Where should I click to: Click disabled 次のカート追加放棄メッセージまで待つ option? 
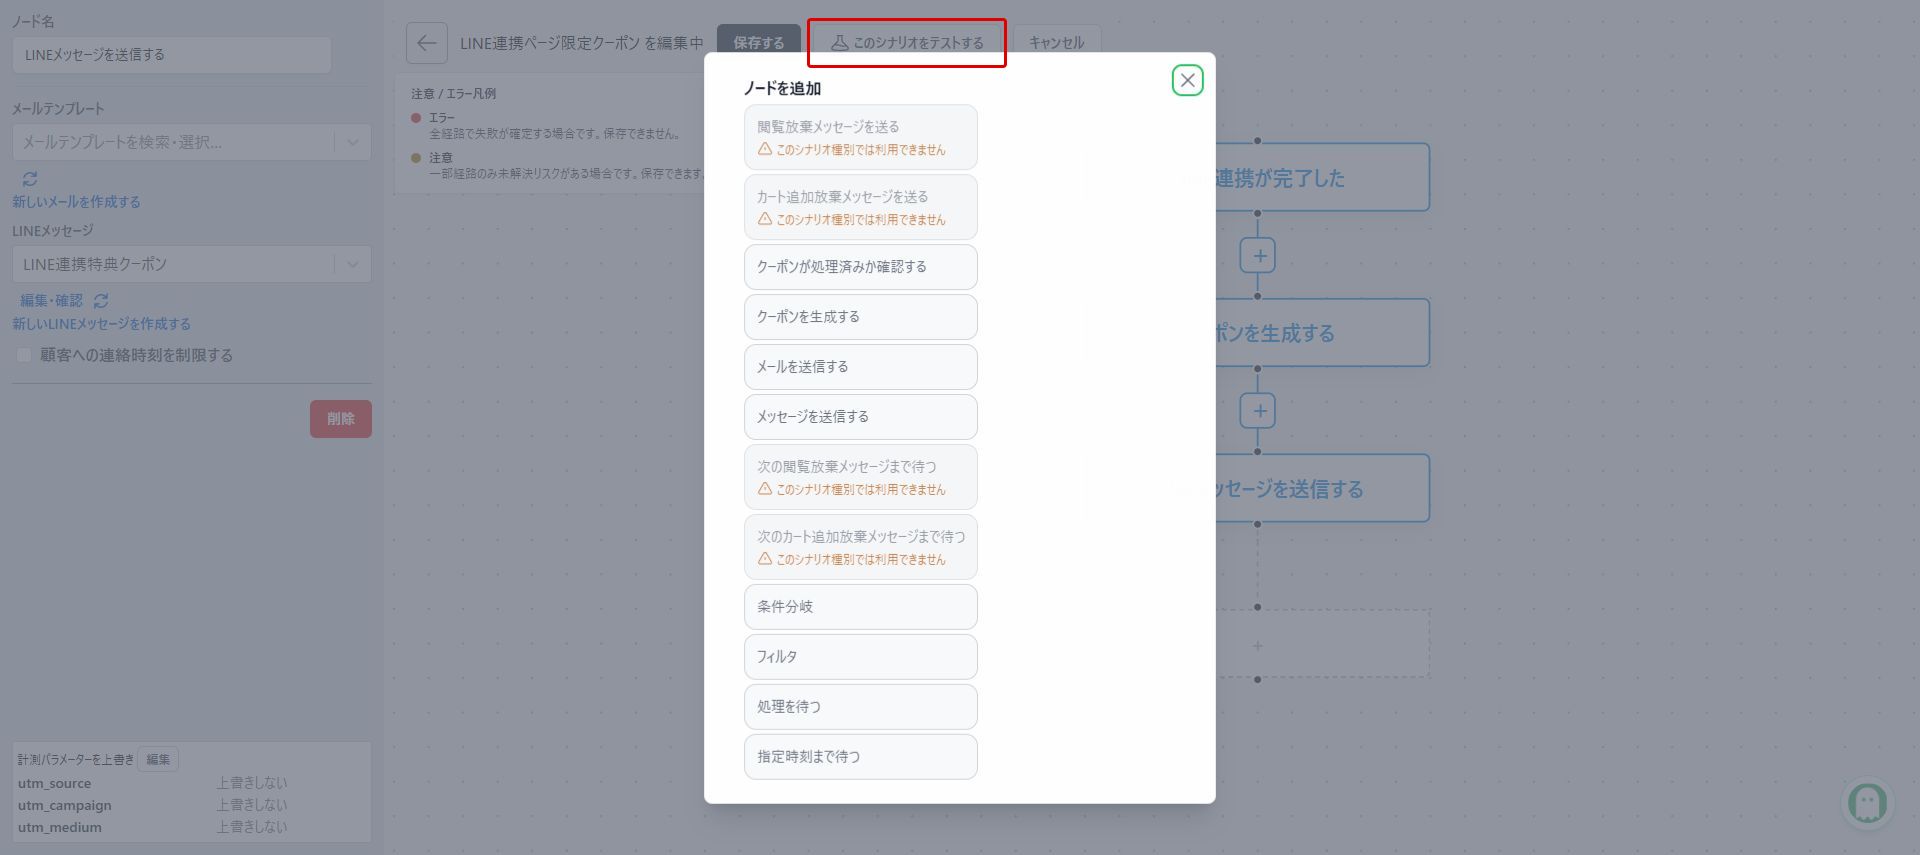pyautogui.click(x=860, y=547)
